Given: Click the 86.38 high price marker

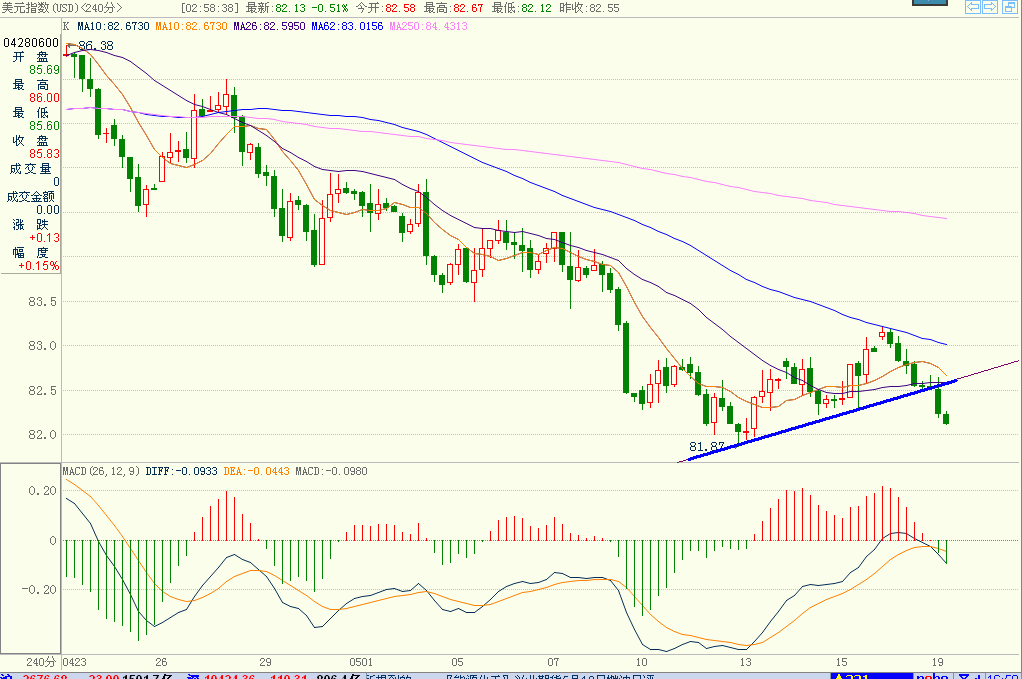Looking at the screenshot, I should pyautogui.click(x=96, y=46).
